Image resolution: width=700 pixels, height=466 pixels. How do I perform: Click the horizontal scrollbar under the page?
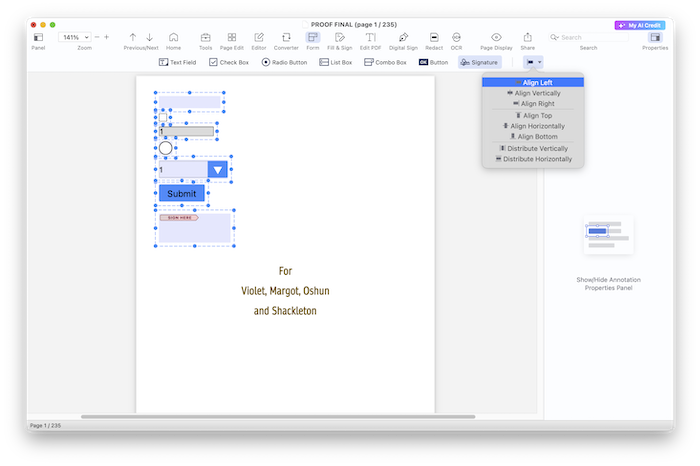[x=278, y=416]
